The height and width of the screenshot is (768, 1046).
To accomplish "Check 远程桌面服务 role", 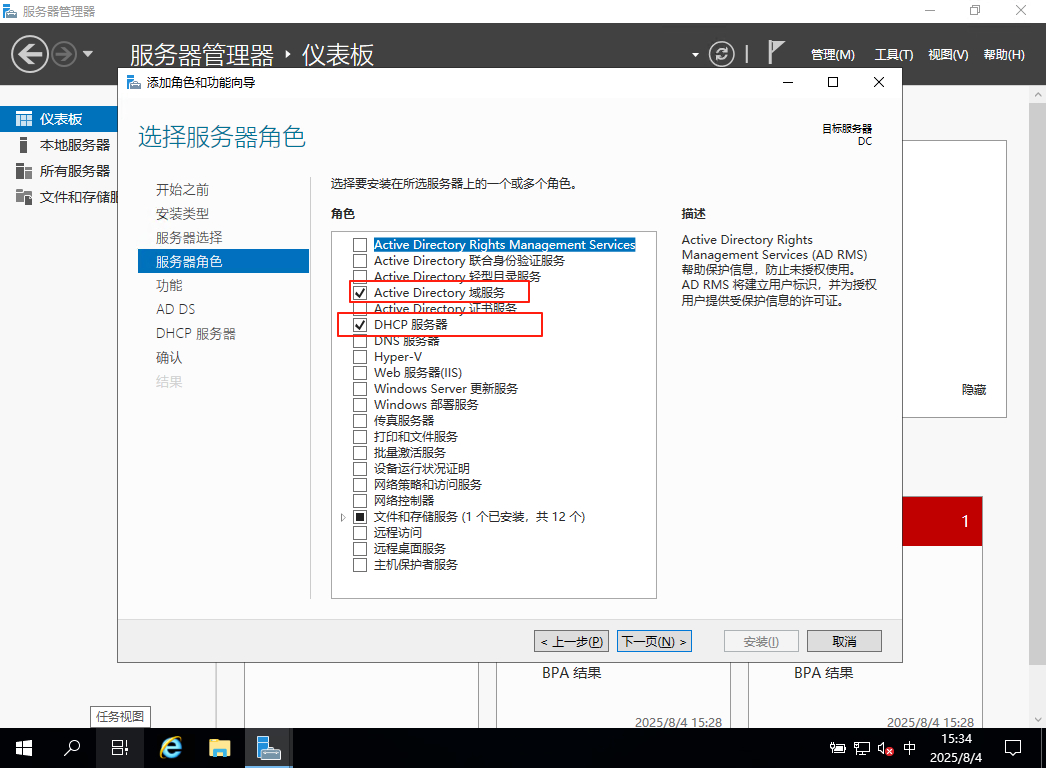I will point(360,549).
